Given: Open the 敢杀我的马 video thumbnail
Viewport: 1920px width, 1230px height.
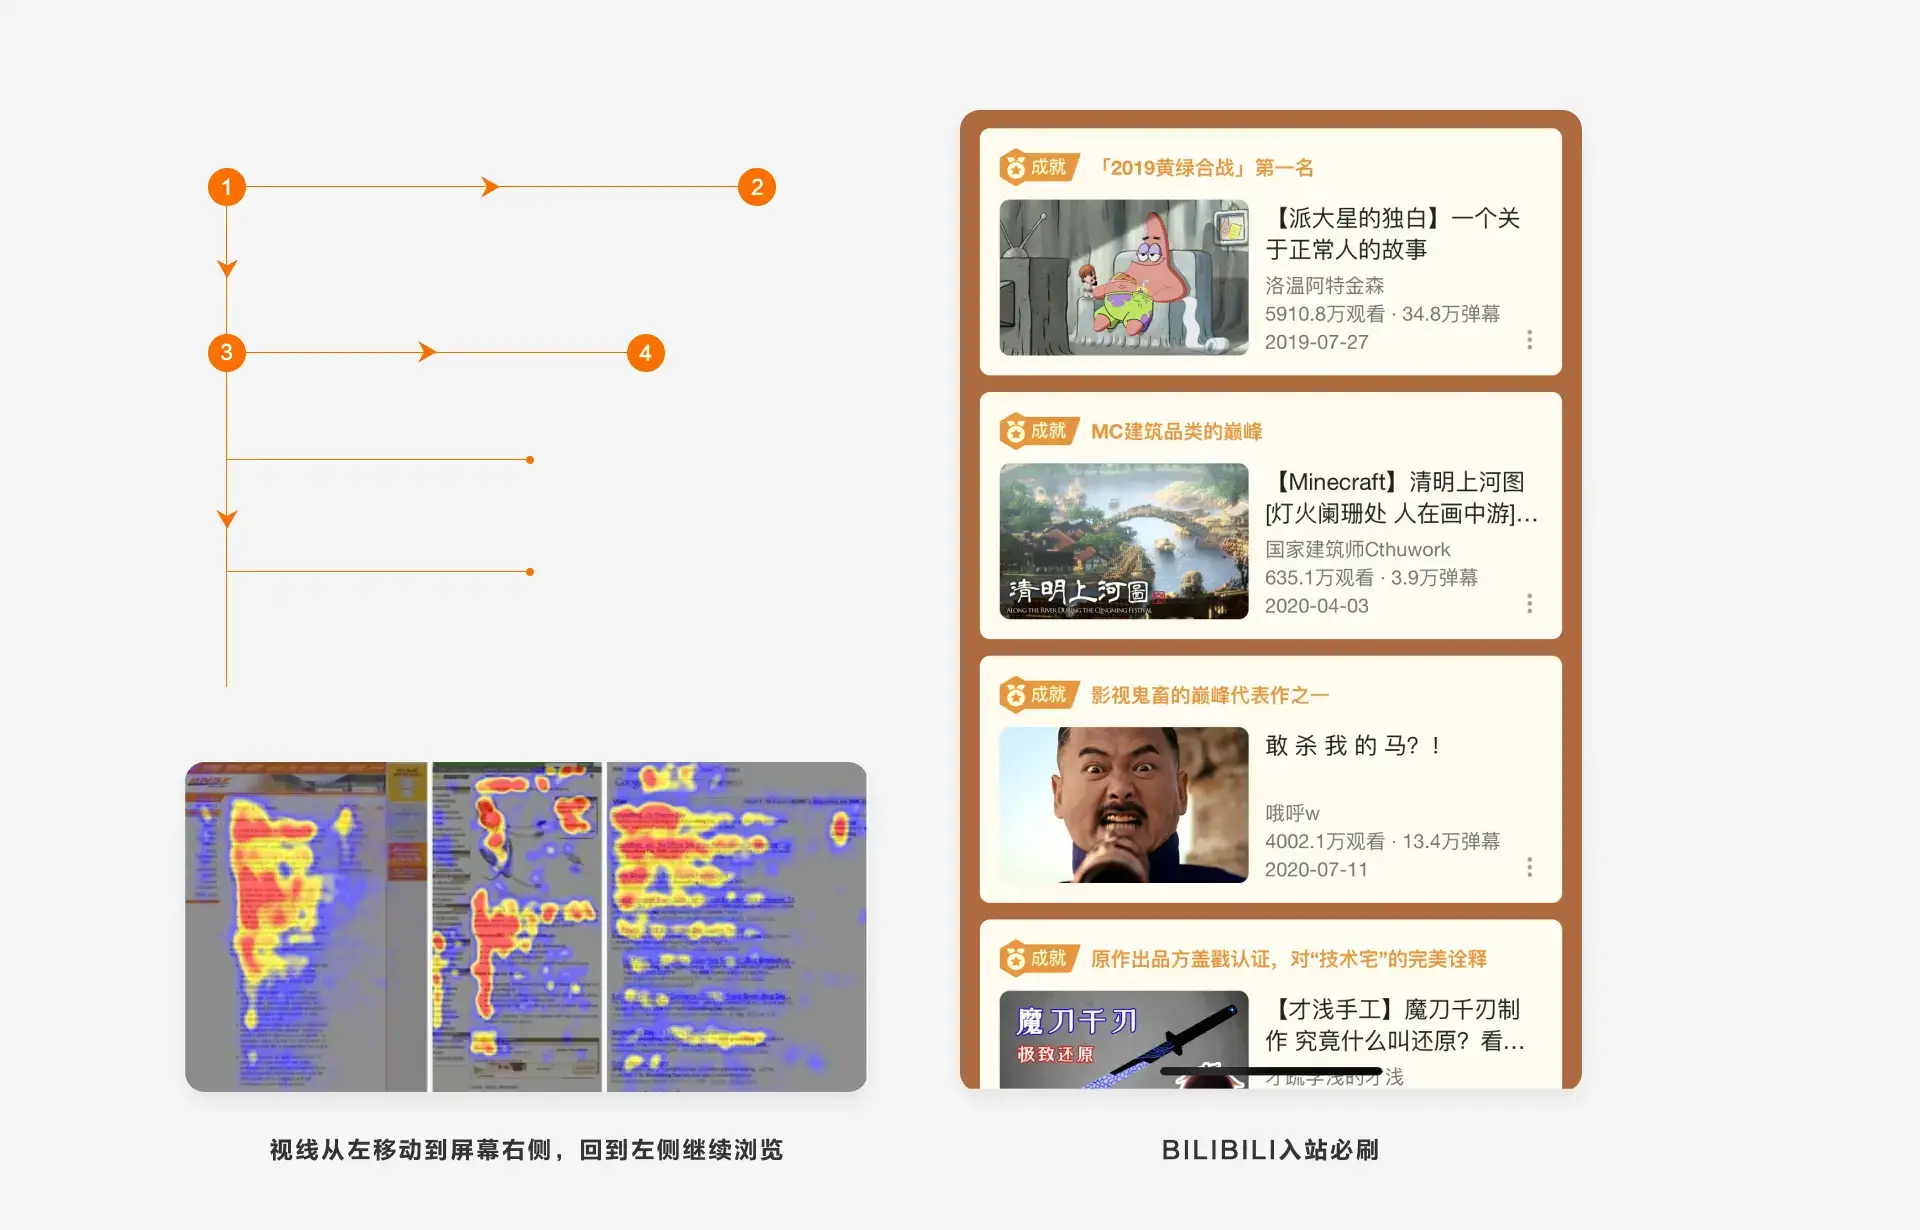Looking at the screenshot, I should (x=1124, y=805).
